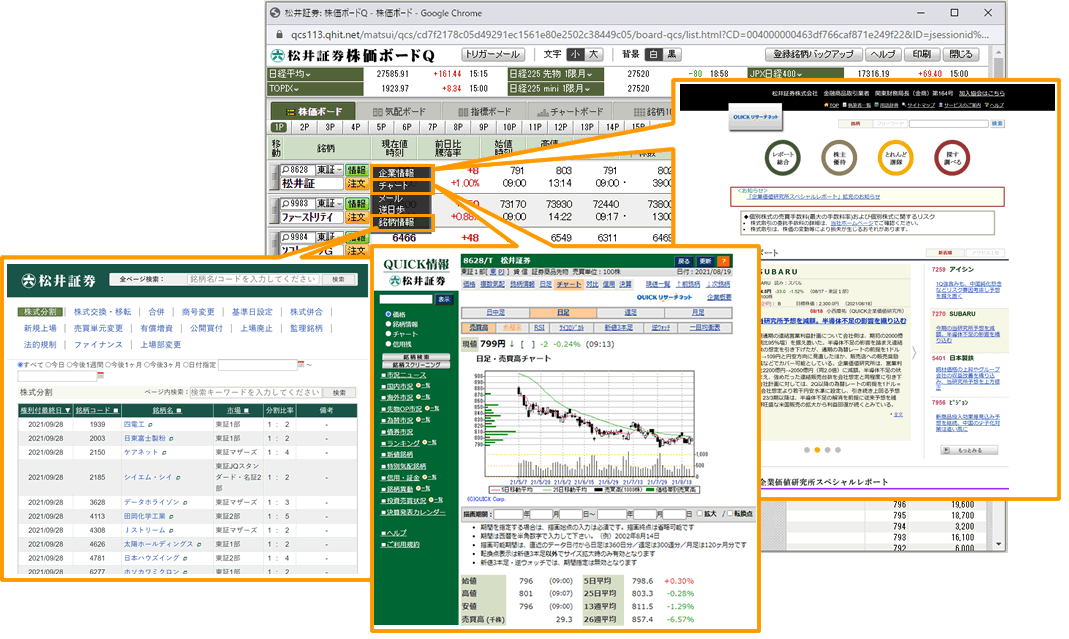Switch to the 気配ボード tab
Viewport: 1069px width, 639px height.
(x=400, y=111)
